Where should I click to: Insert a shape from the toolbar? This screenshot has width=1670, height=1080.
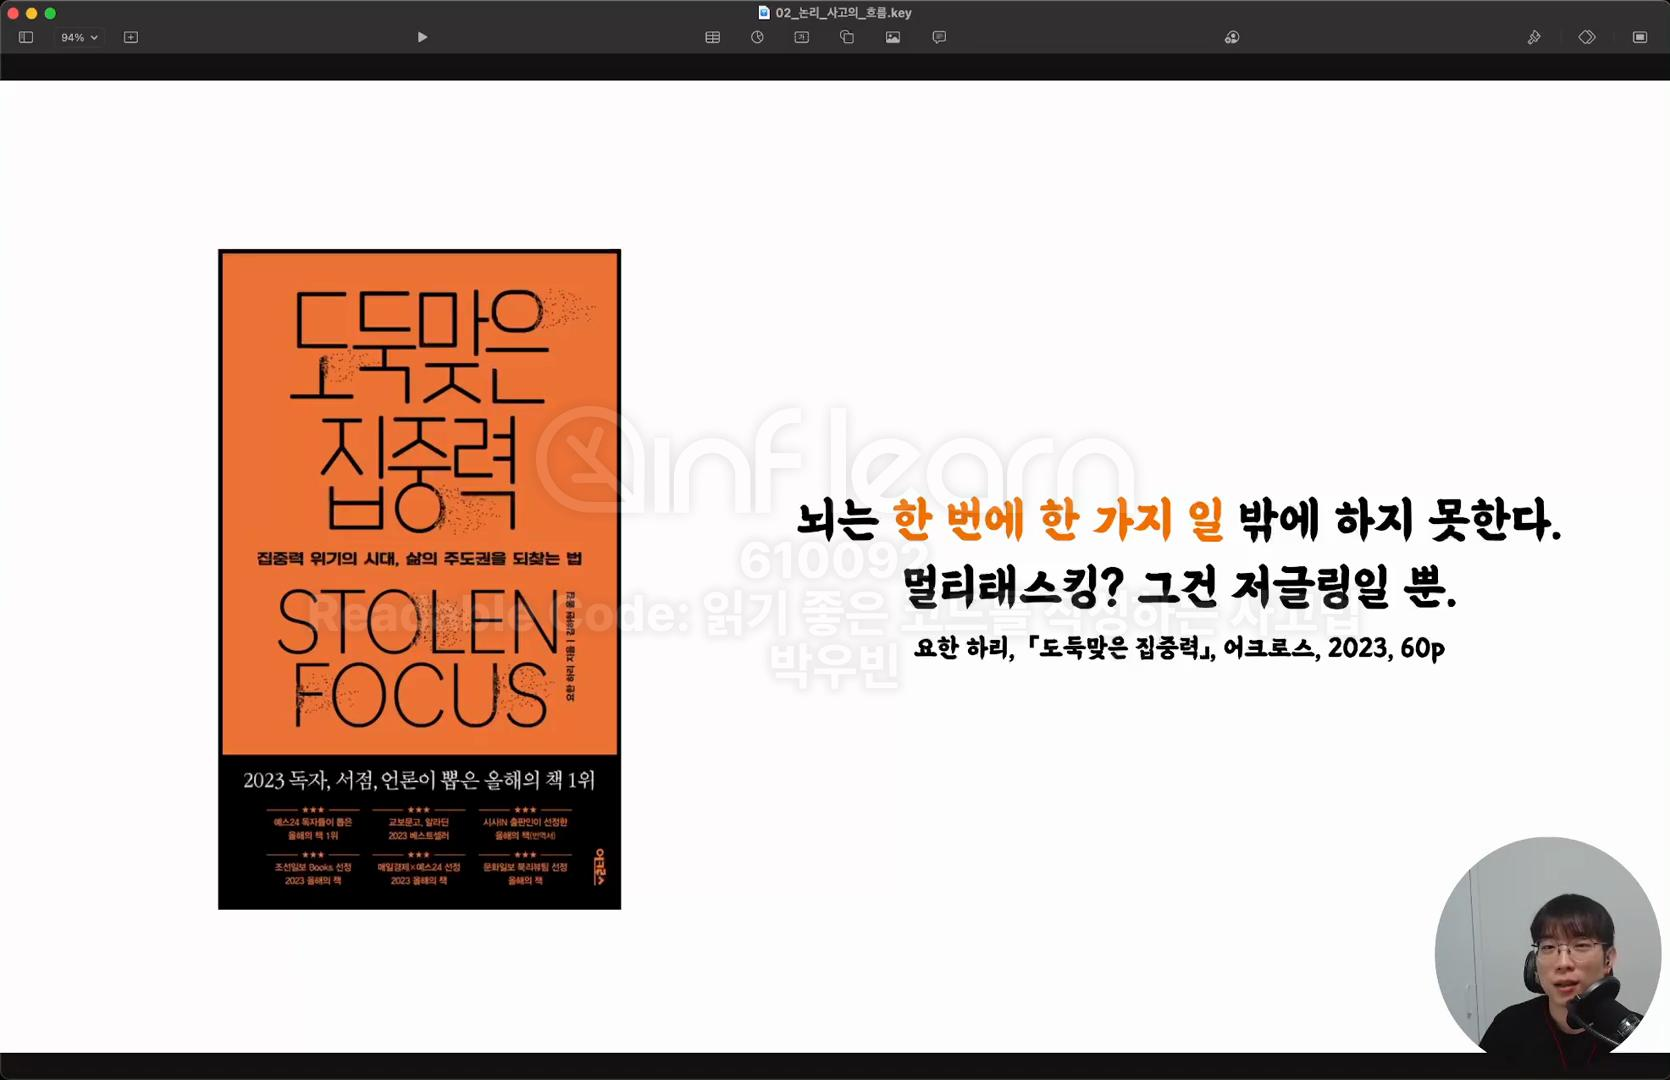(x=847, y=37)
